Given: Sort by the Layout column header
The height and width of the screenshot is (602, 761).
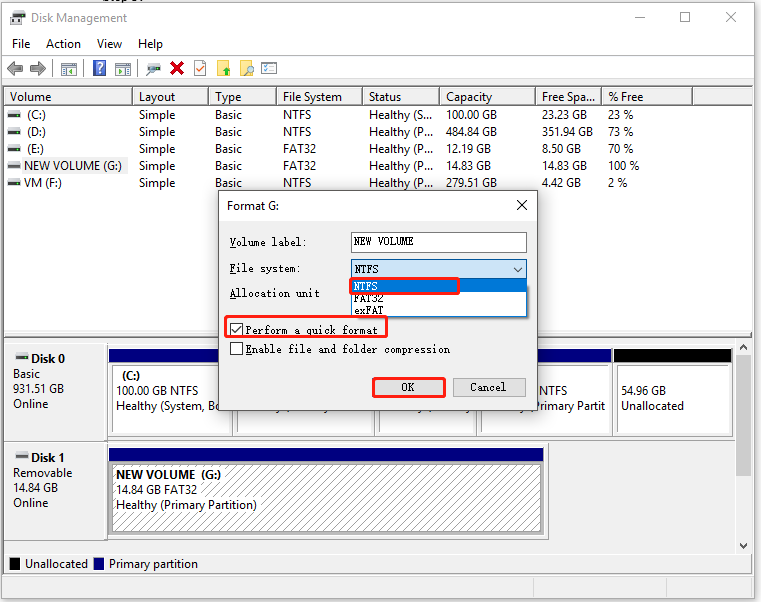Looking at the screenshot, I should coord(171,97).
